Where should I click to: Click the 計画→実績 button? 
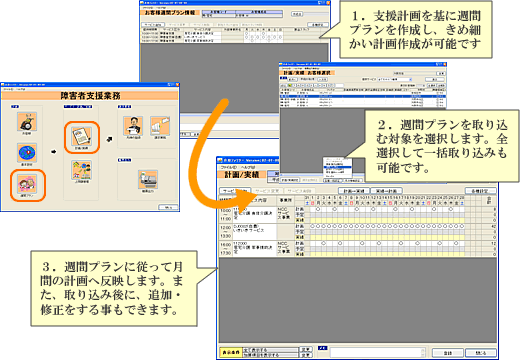point(354,191)
